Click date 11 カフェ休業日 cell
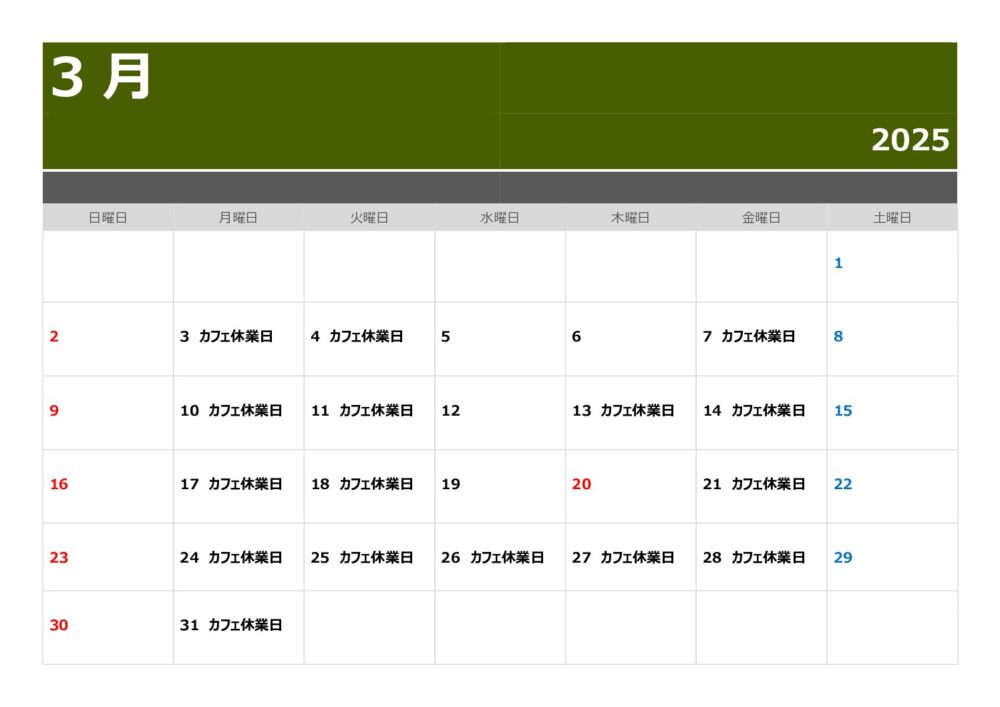This screenshot has width=1000, height=707. click(x=369, y=413)
